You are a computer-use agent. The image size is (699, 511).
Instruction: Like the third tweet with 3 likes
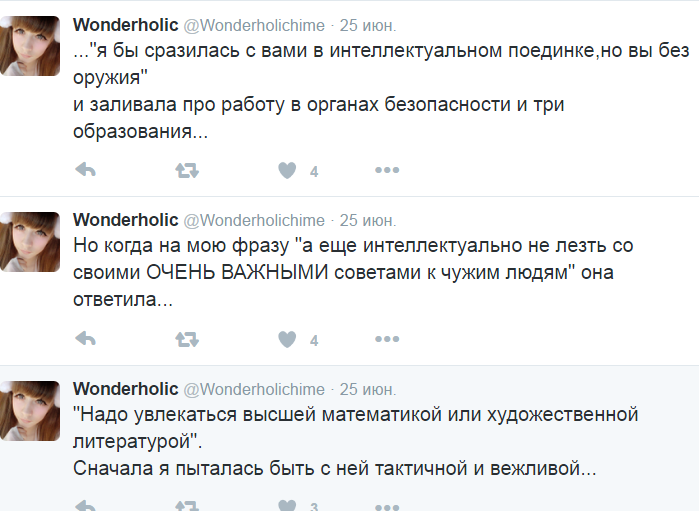pos(287,506)
